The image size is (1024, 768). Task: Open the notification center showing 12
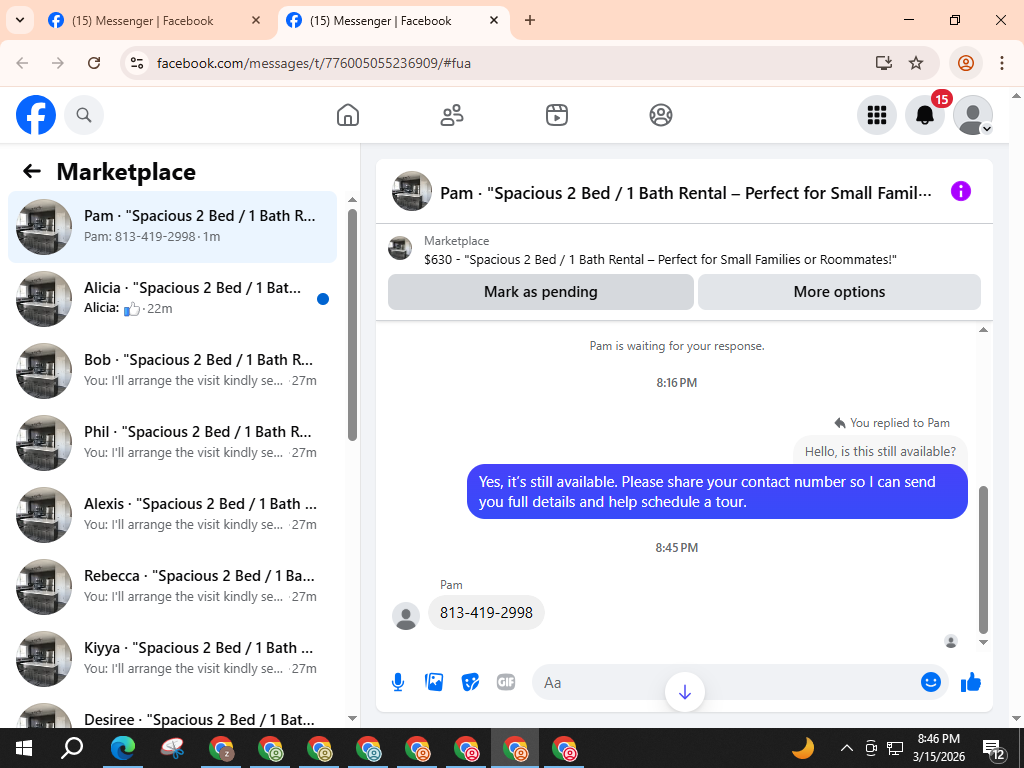click(994, 748)
